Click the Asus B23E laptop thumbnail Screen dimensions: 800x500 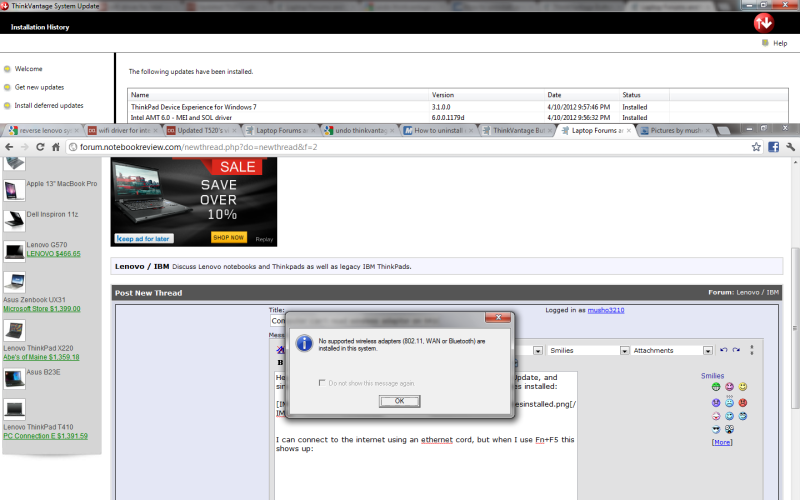[x=14, y=379]
